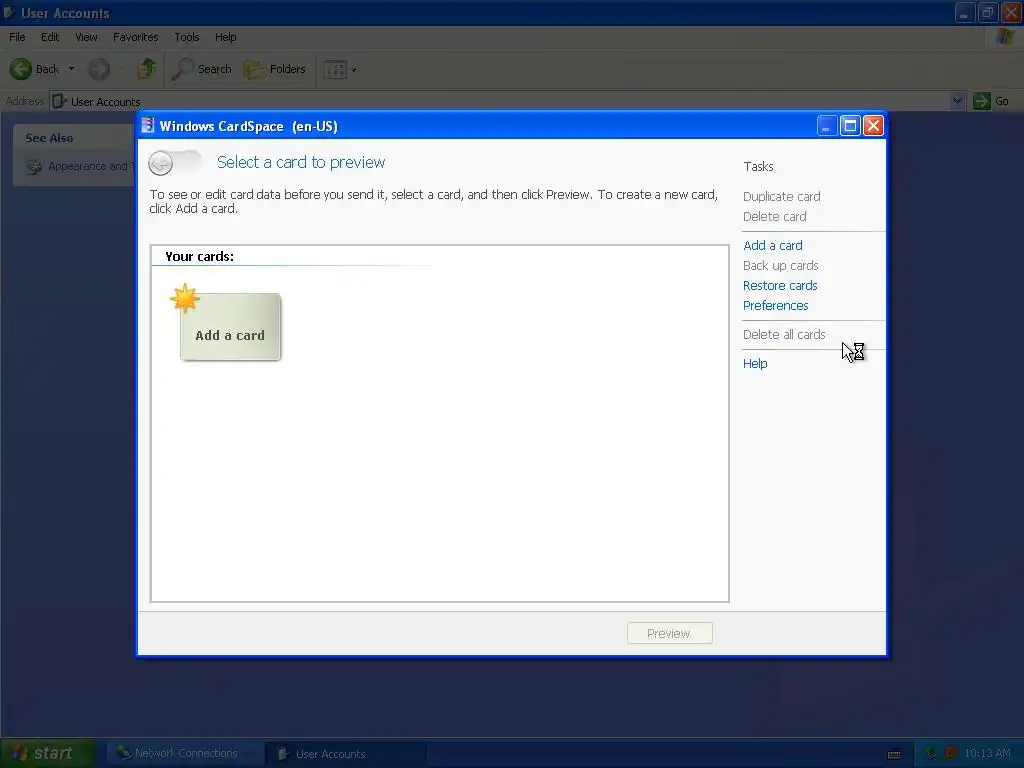Open the CardSpace Help link
The height and width of the screenshot is (768, 1024).
point(755,364)
